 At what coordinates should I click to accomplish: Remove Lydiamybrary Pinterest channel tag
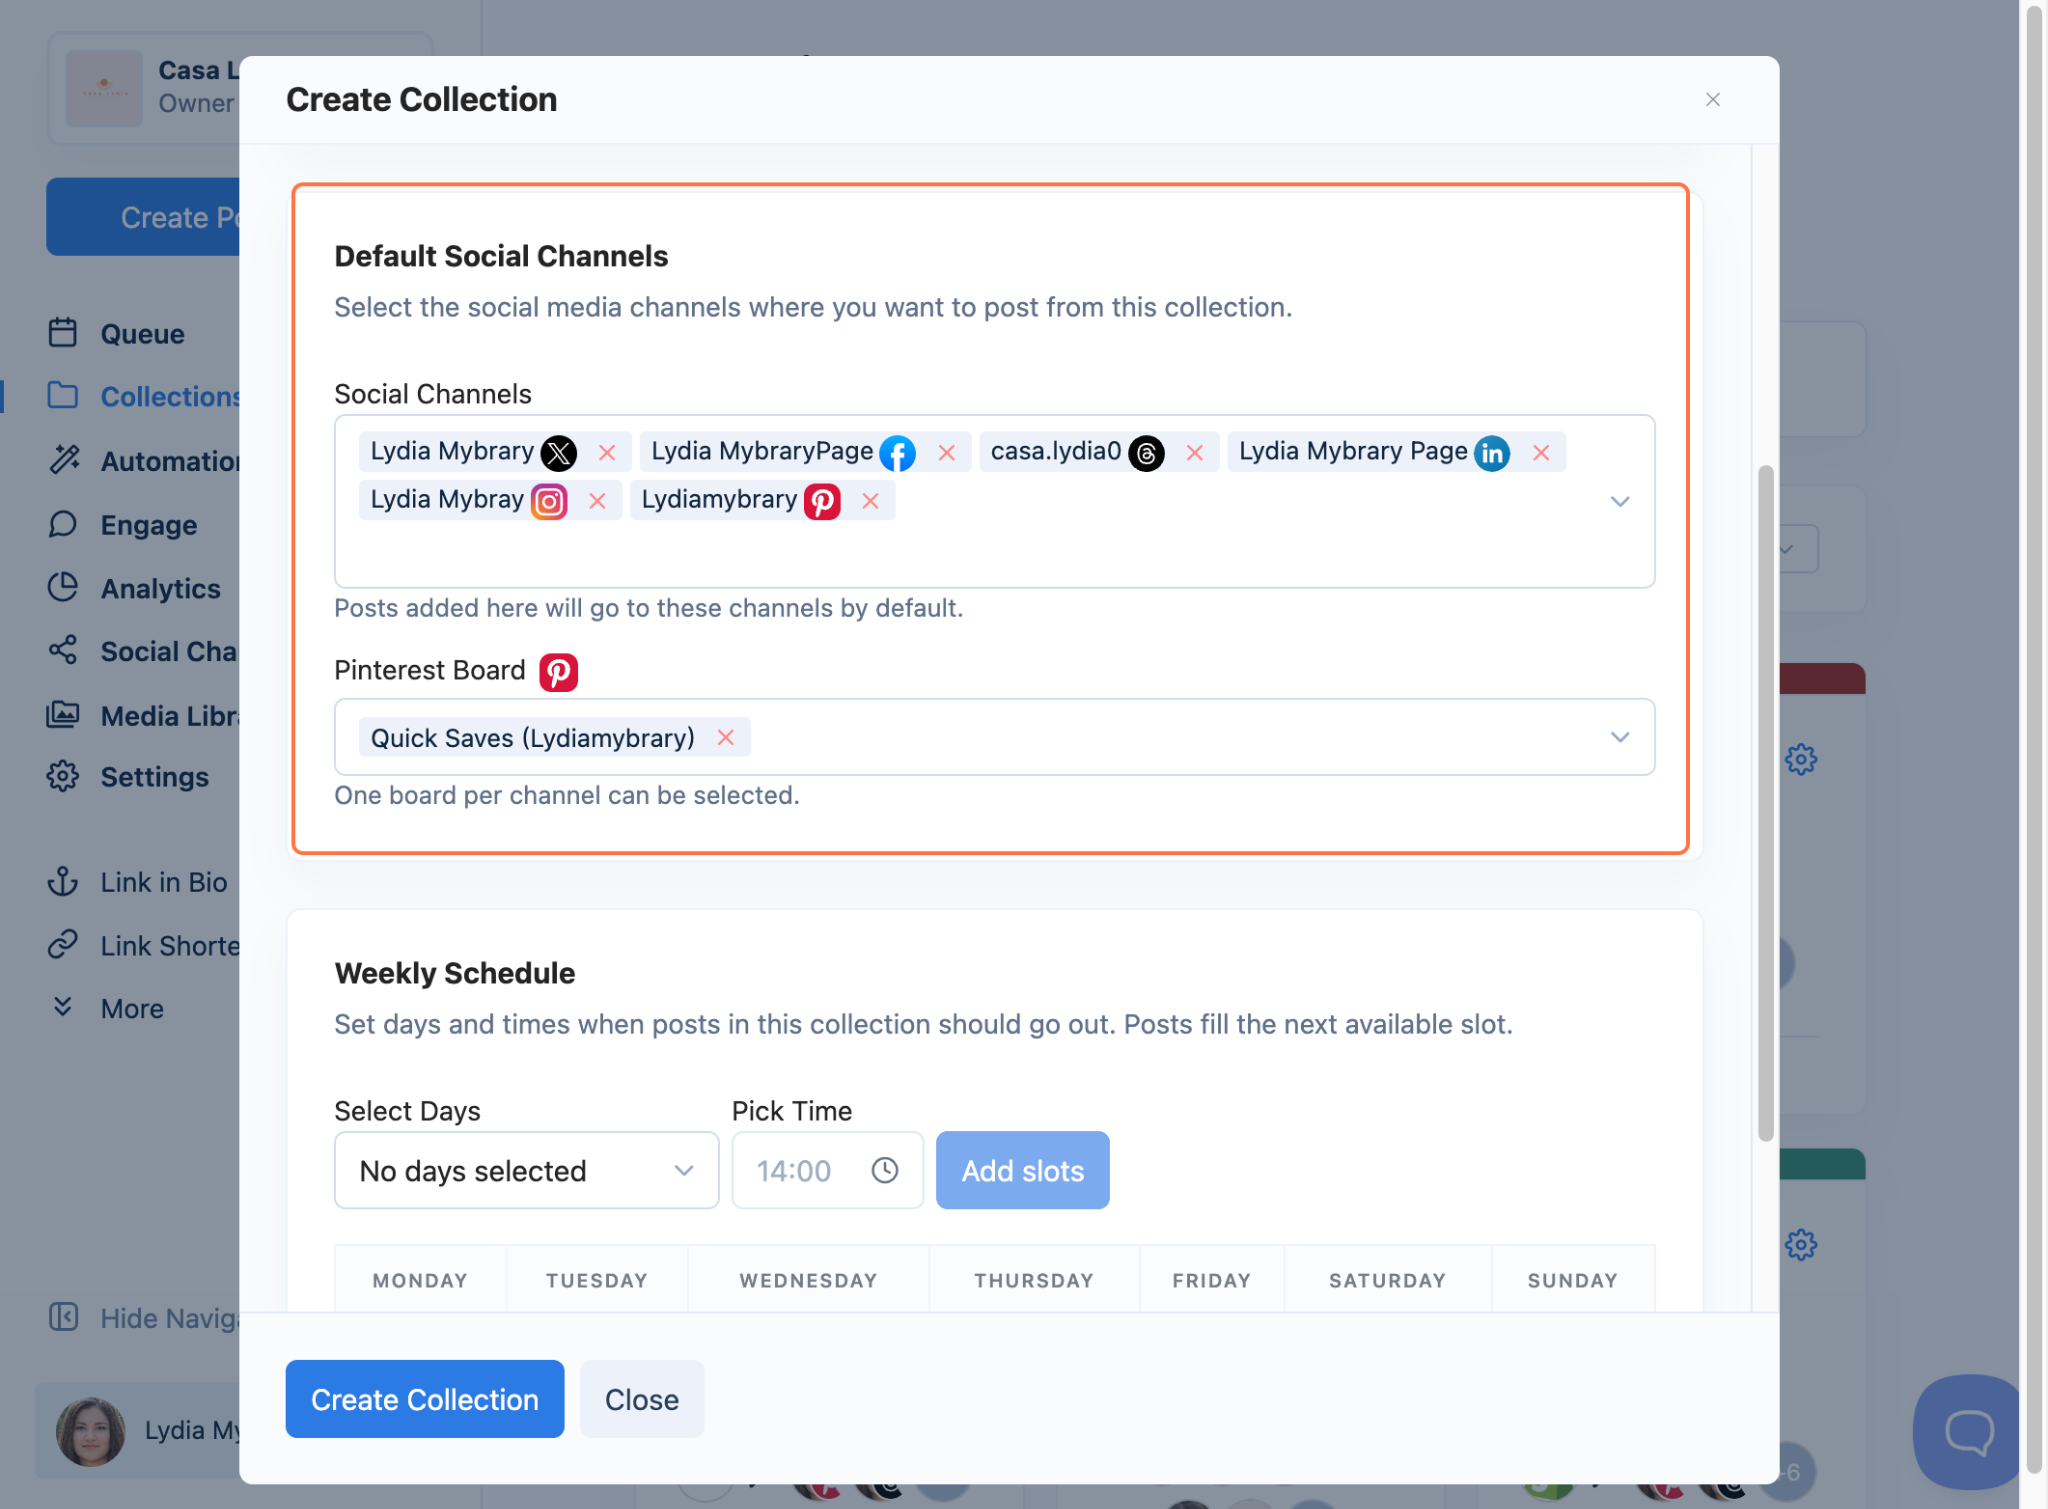[870, 501]
